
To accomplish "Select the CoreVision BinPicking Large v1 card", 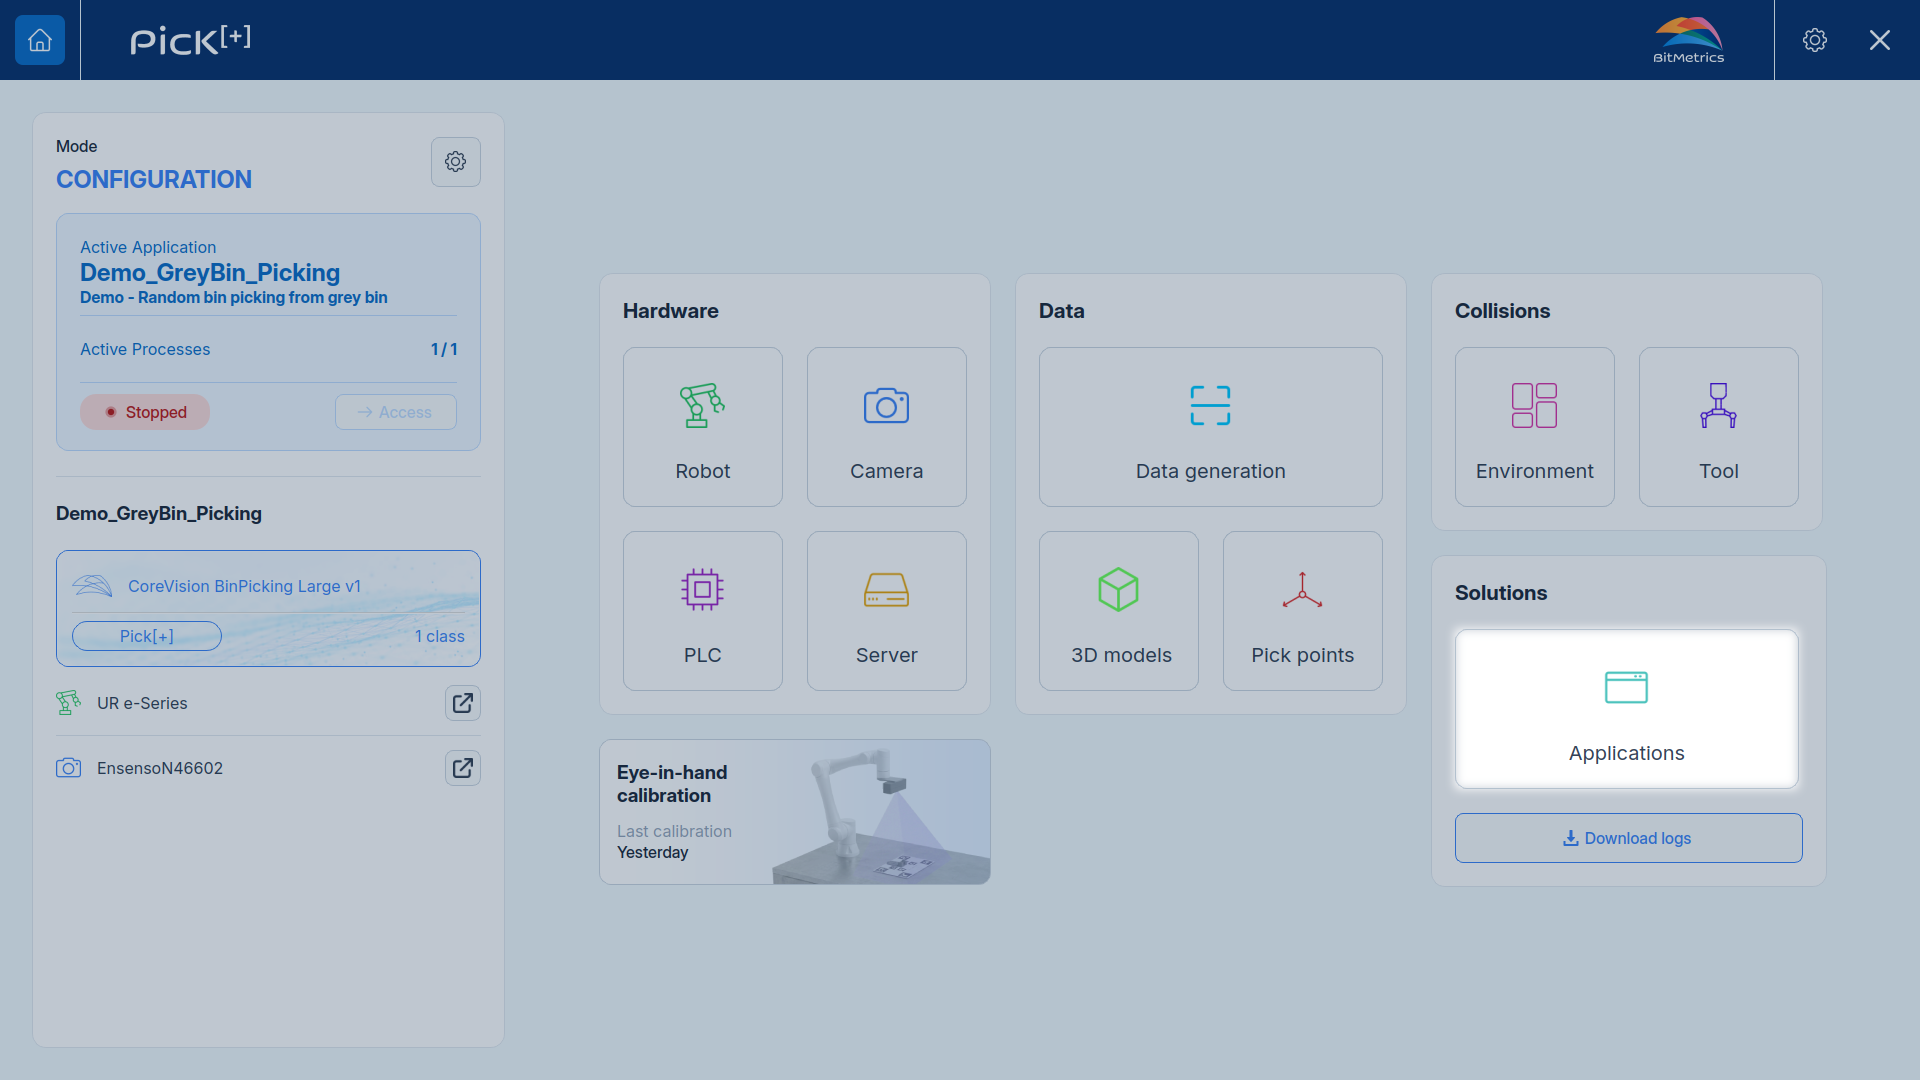I will (268, 608).
